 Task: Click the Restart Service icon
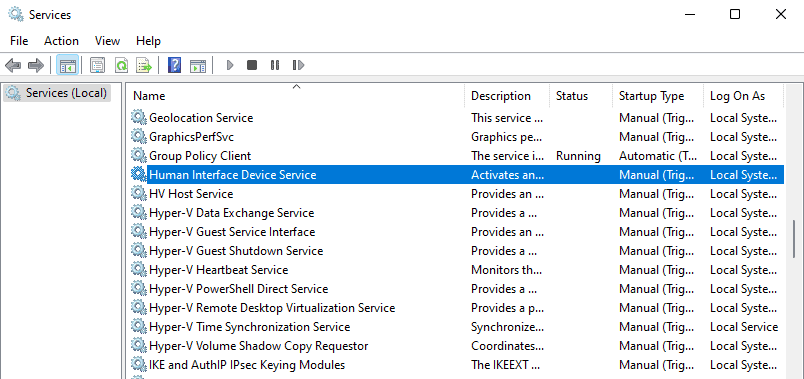click(298, 65)
